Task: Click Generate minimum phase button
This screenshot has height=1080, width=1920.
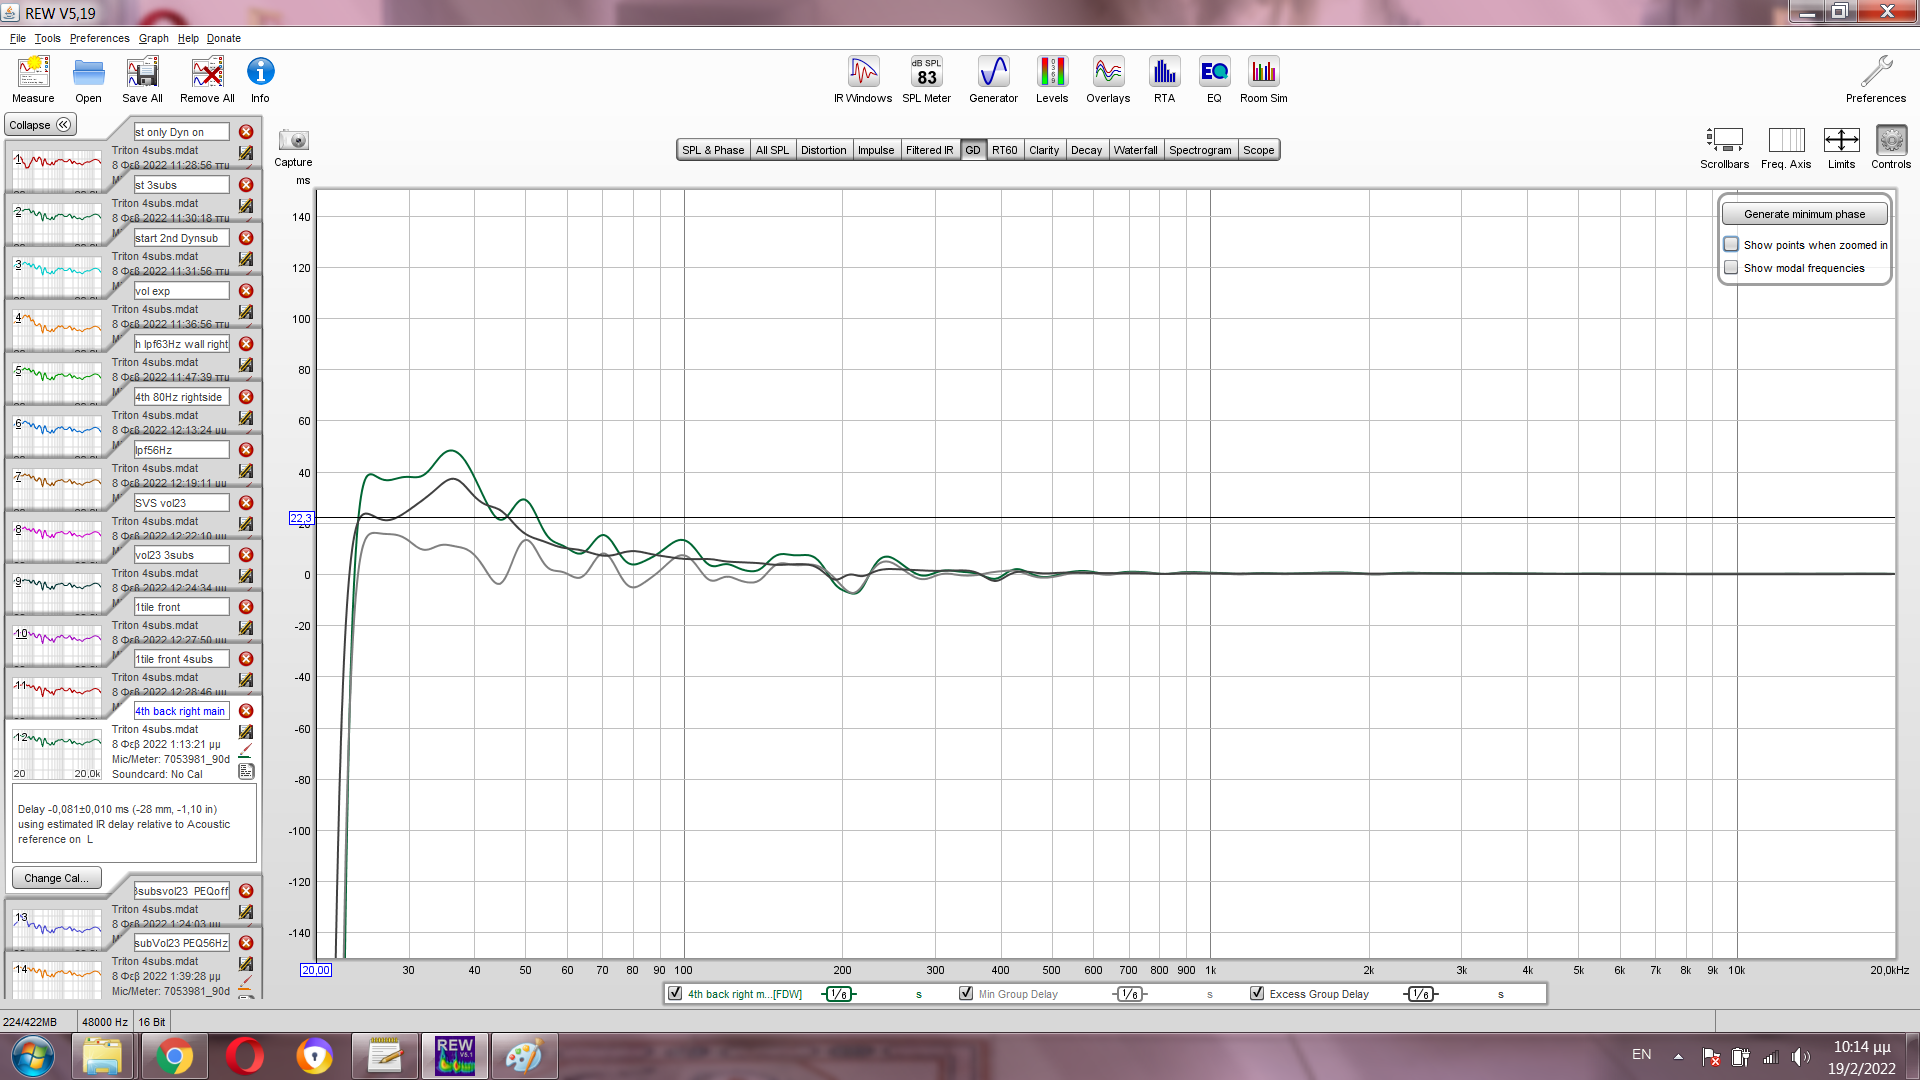Action: click(x=1804, y=214)
